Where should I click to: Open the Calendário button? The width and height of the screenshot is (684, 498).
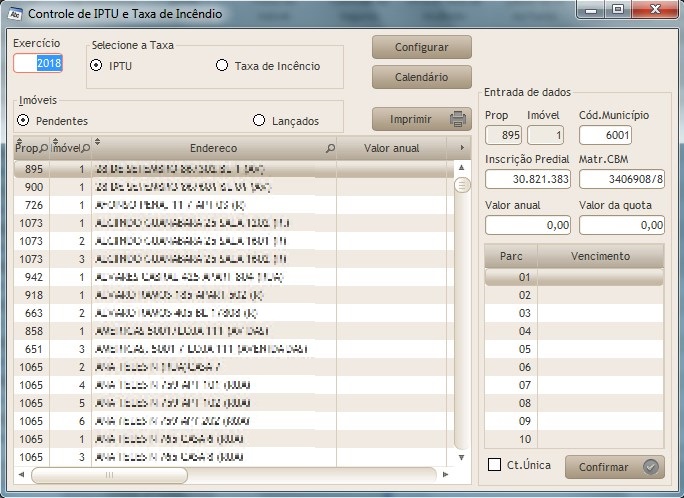coord(420,77)
